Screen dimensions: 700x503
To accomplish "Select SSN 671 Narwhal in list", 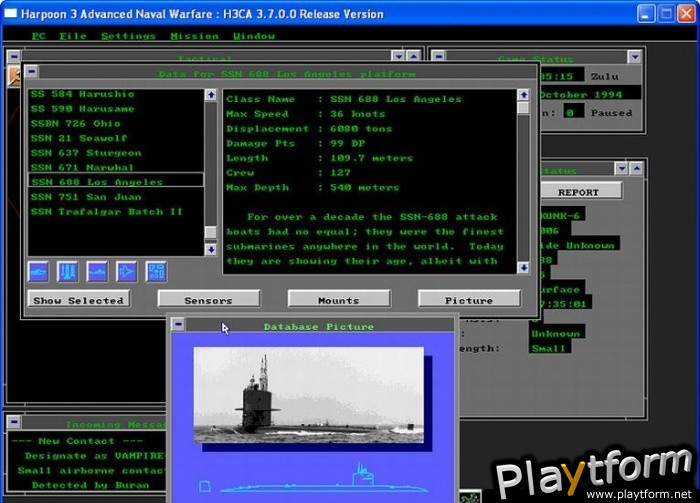I will click(x=116, y=167).
